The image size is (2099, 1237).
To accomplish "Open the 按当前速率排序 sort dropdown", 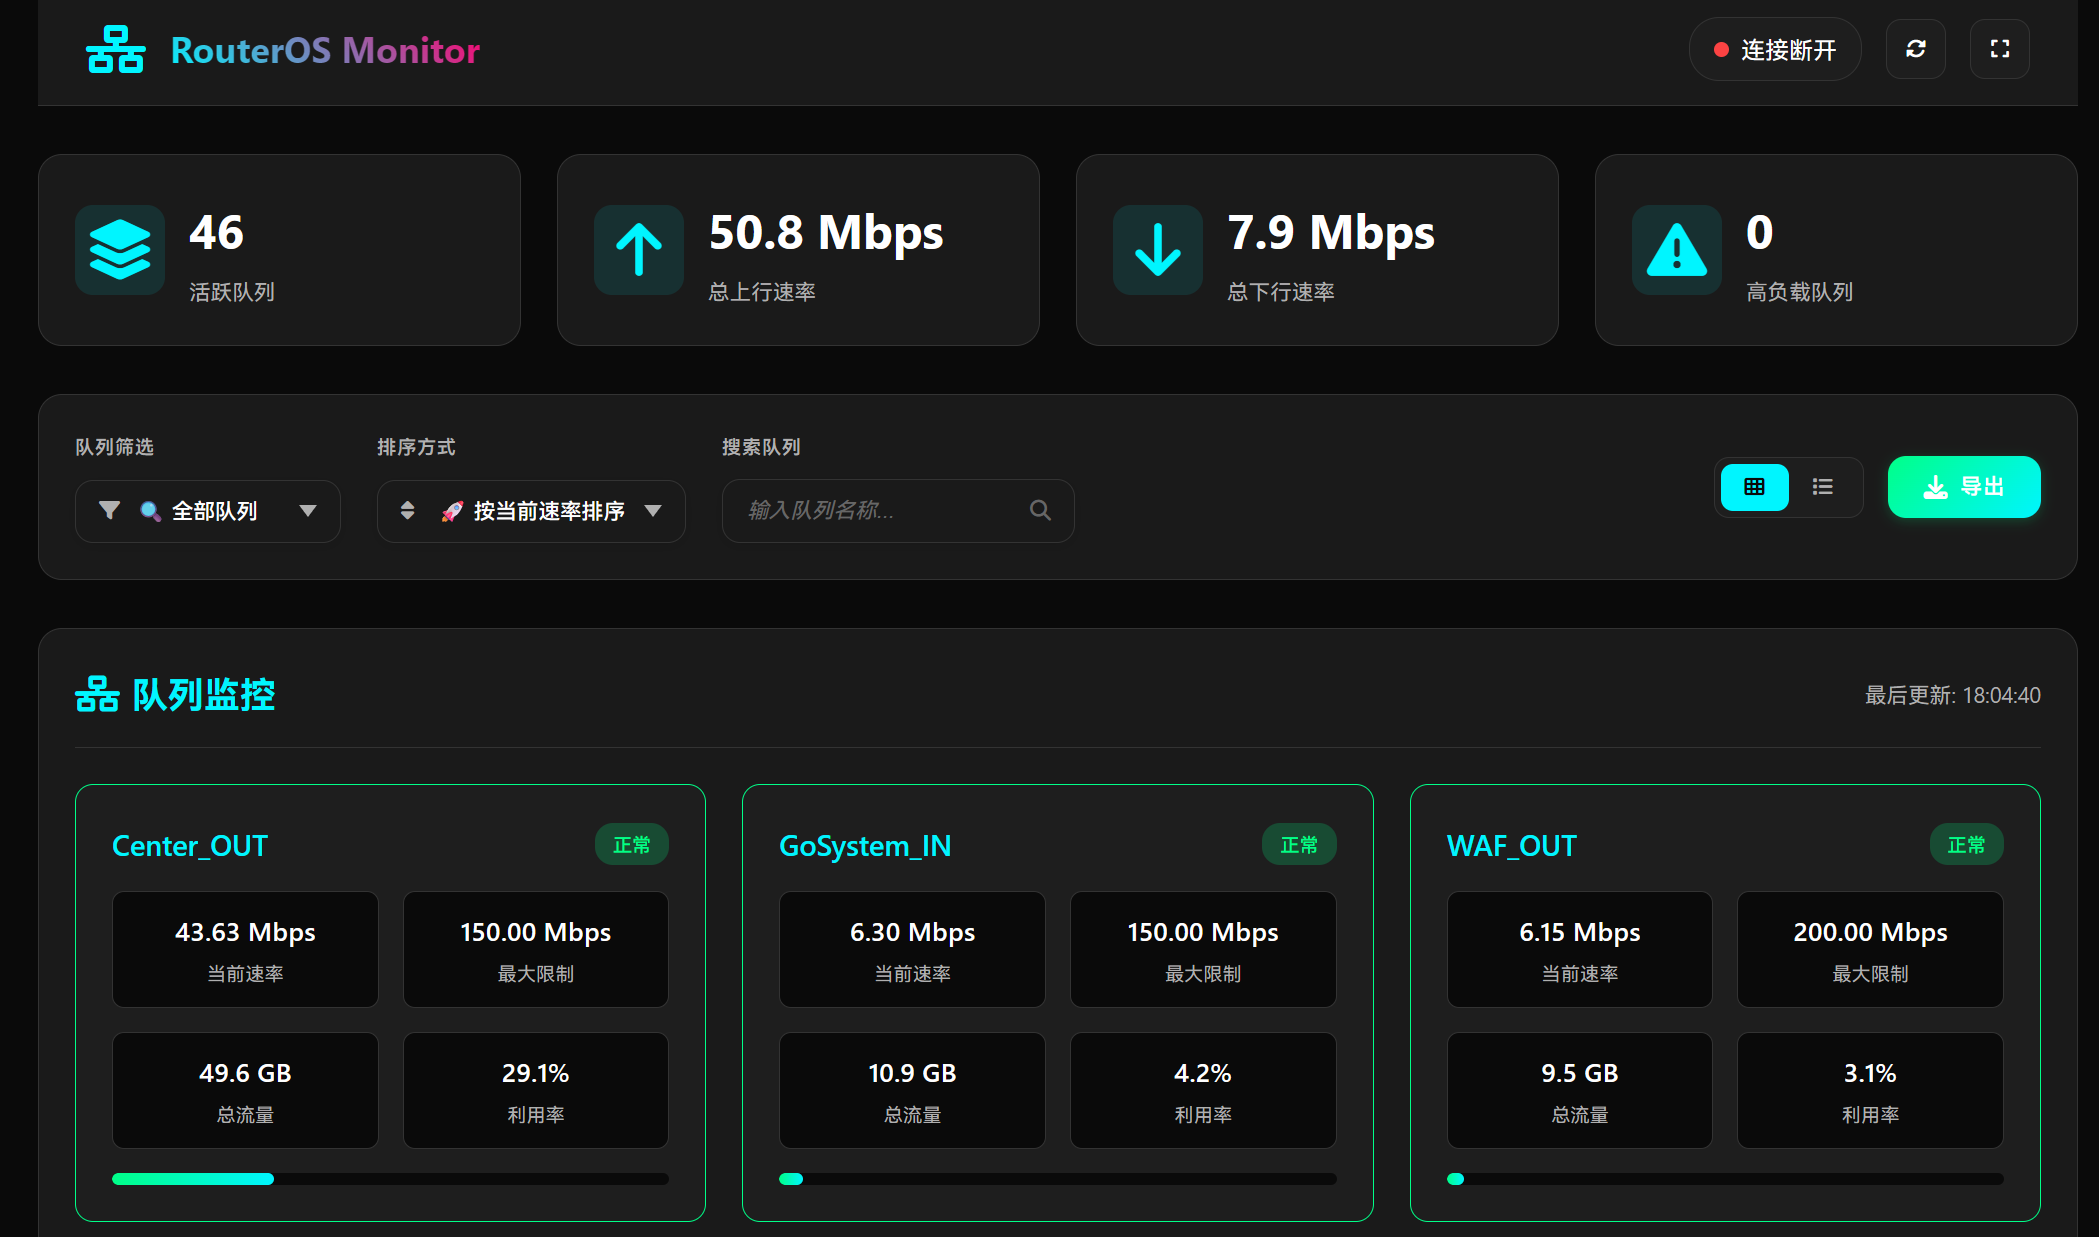I will 531,511.
